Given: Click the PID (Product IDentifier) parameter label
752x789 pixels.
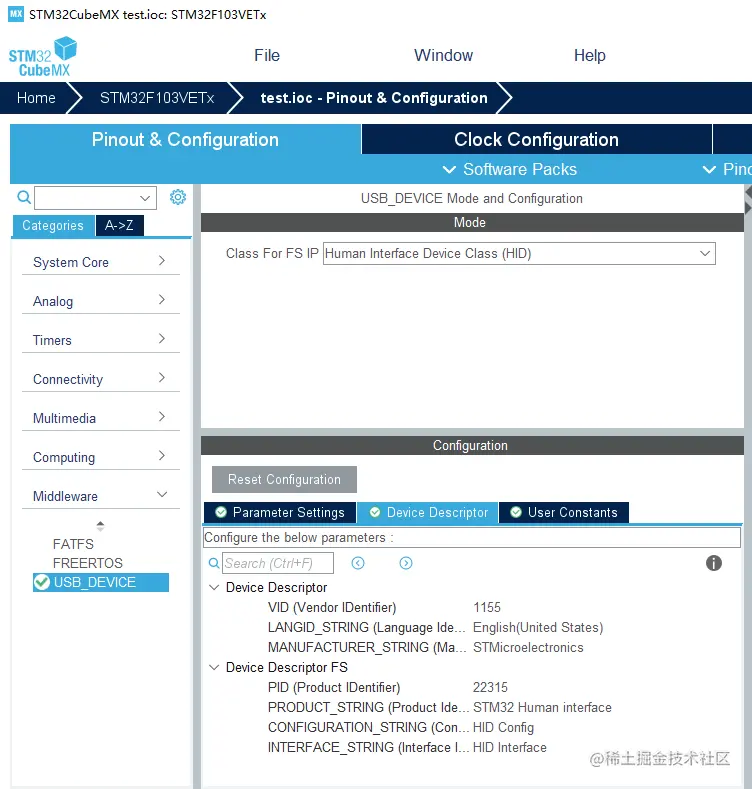Looking at the screenshot, I should coord(334,687).
